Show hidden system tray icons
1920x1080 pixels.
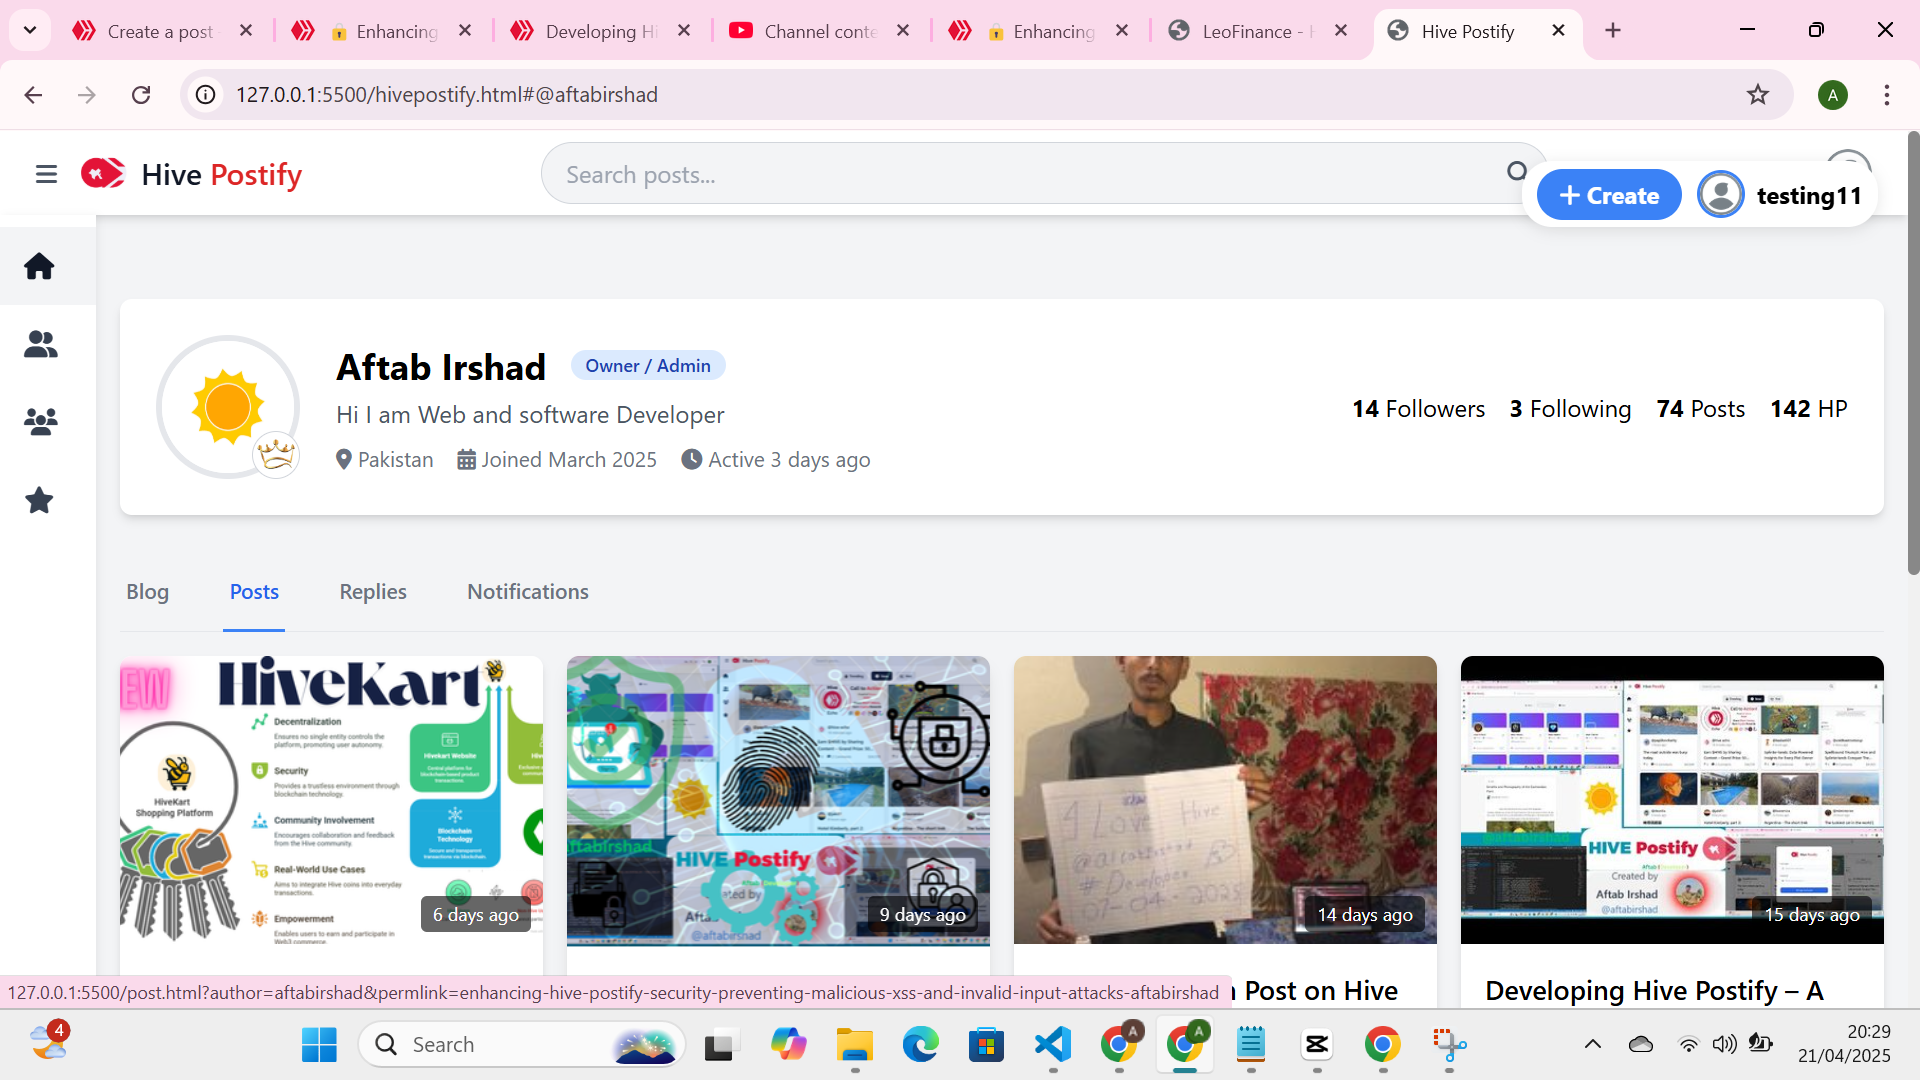(1593, 1045)
